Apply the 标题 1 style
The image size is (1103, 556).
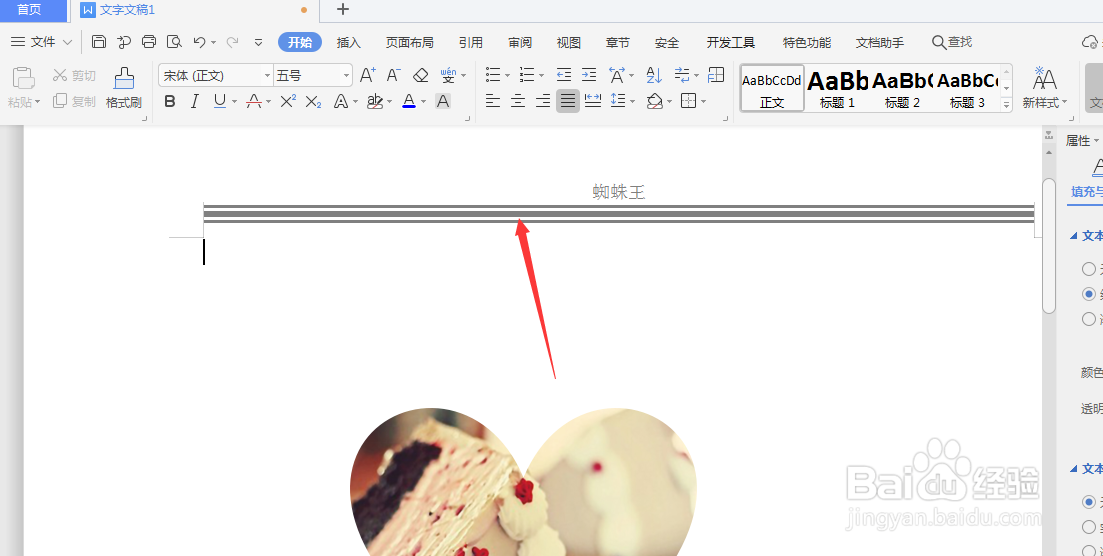[x=837, y=88]
